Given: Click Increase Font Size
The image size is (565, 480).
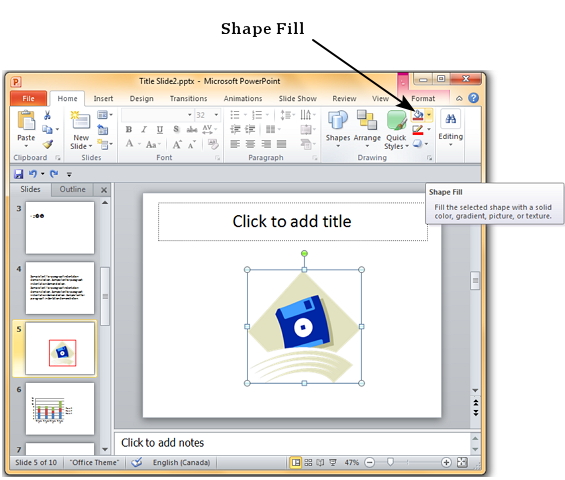Looking at the screenshot, I should (177, 145).
